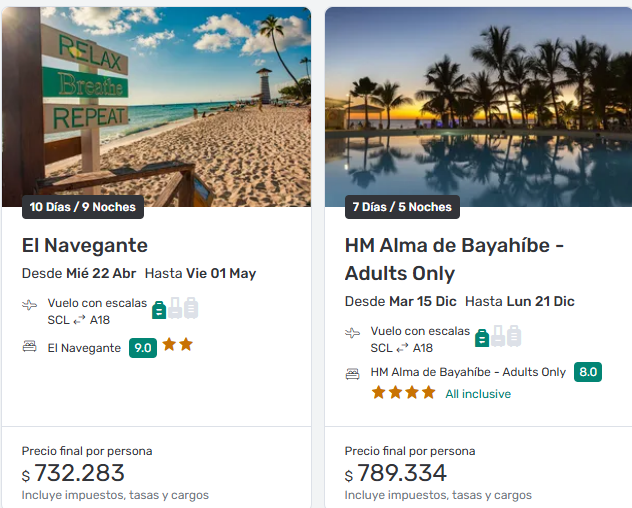The height and width of the screenshot is (508, 632).
Task: Click the green luggage icon in HM Alma card
Action: pos(482,337)
